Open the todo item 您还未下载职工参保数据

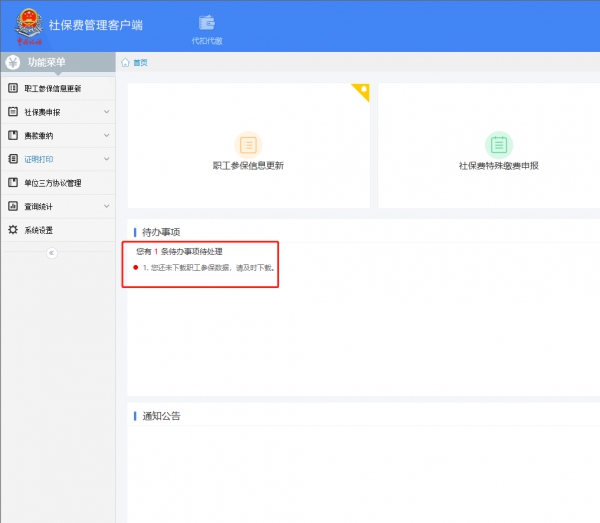coord(209,268)
